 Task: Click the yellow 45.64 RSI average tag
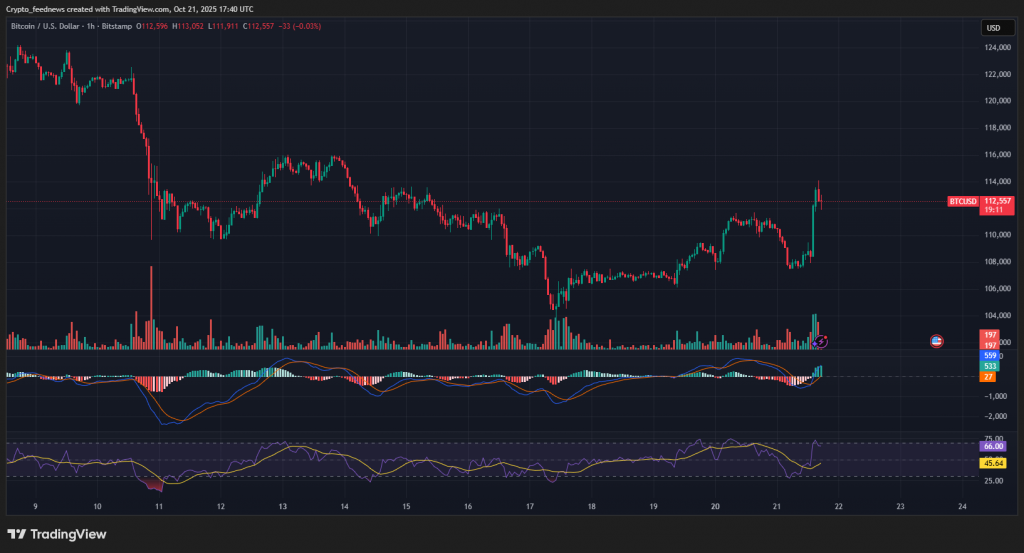coord(993,463)
